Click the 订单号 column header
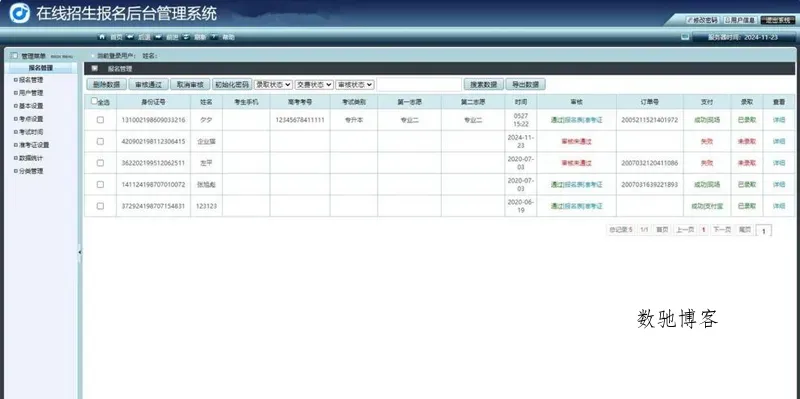This screenshot has width=800, height=399. [x=649, y=102]
